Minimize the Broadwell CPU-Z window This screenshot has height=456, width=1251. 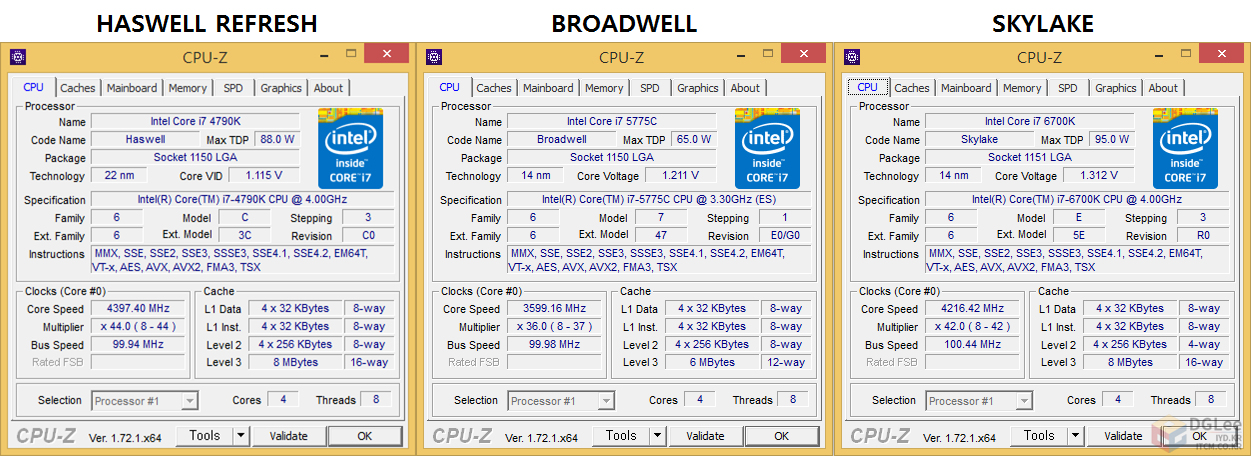pyautogui.click(x=740, y=56)
